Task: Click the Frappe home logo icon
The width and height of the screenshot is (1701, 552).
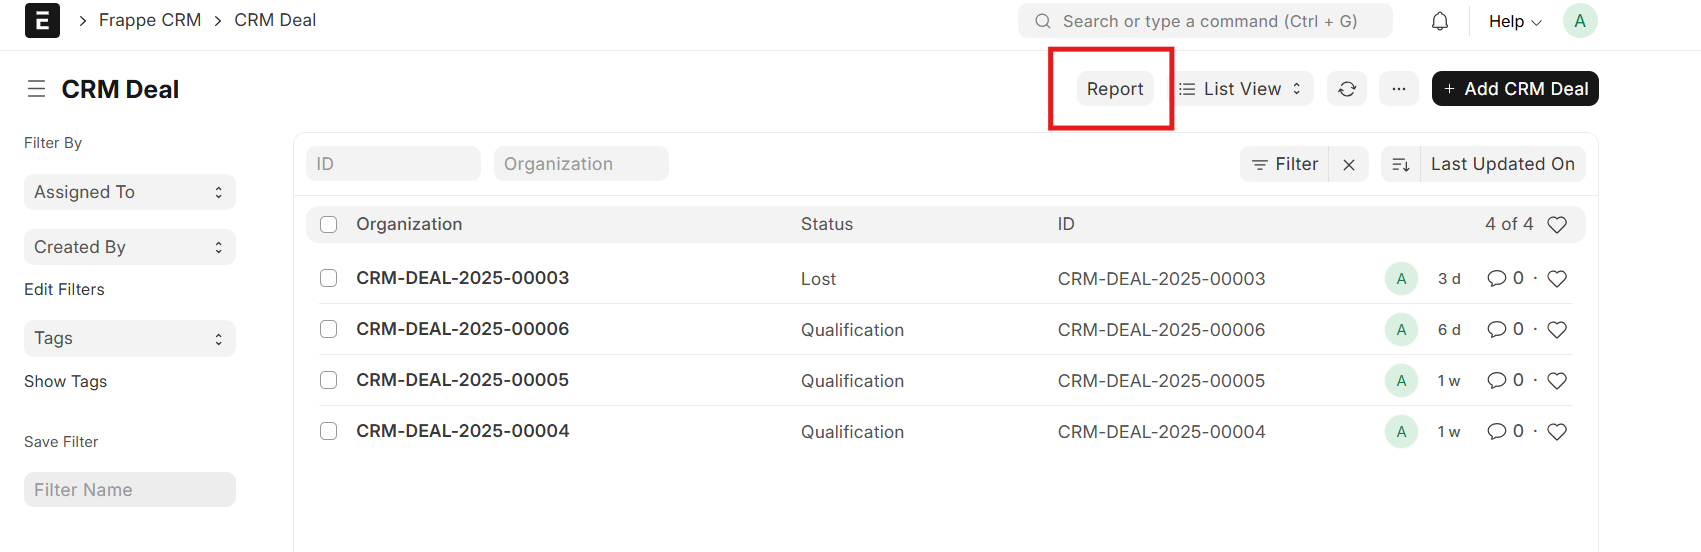Action: point(42,21)
